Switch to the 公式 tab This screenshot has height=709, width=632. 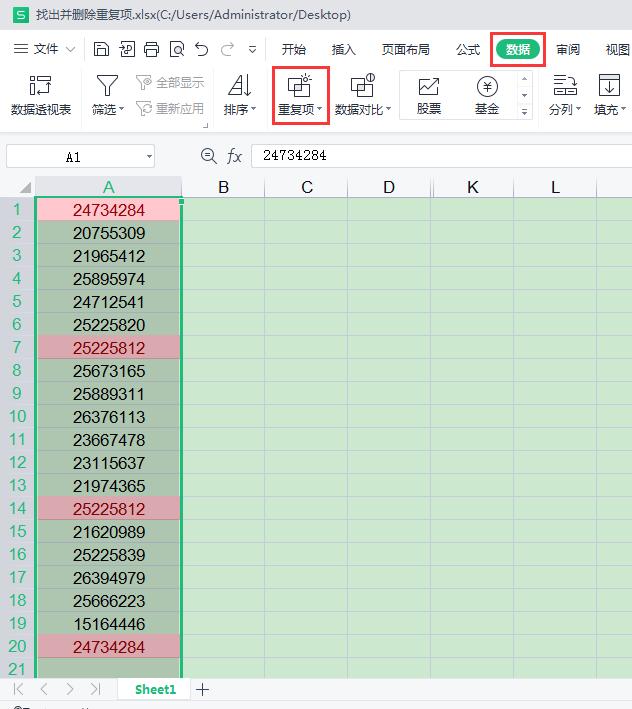pyautogui.click(x=468, y=49)
